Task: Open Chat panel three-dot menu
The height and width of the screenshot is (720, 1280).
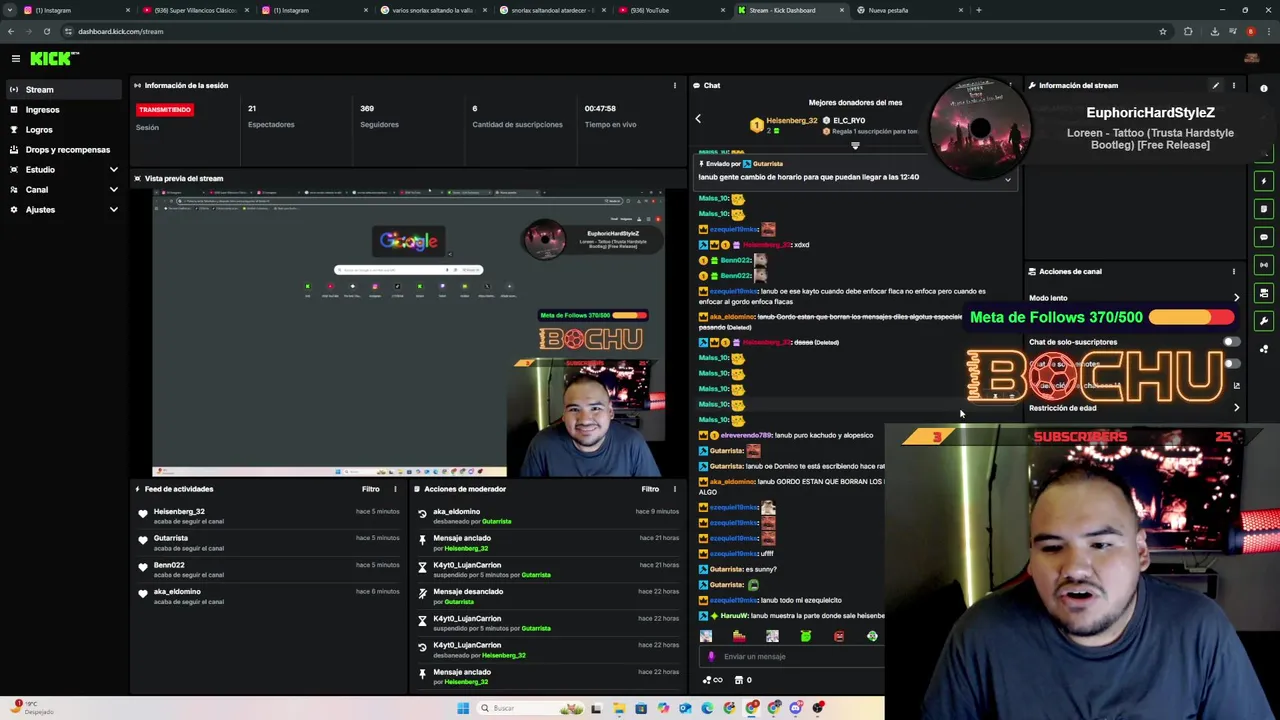Action: click(1010, 85)
